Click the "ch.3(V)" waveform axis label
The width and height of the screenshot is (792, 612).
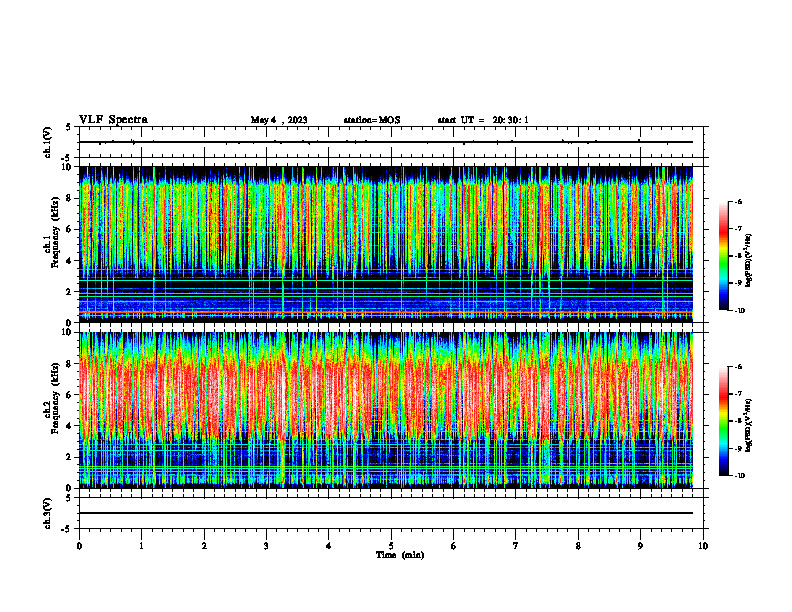pos(47,513)
